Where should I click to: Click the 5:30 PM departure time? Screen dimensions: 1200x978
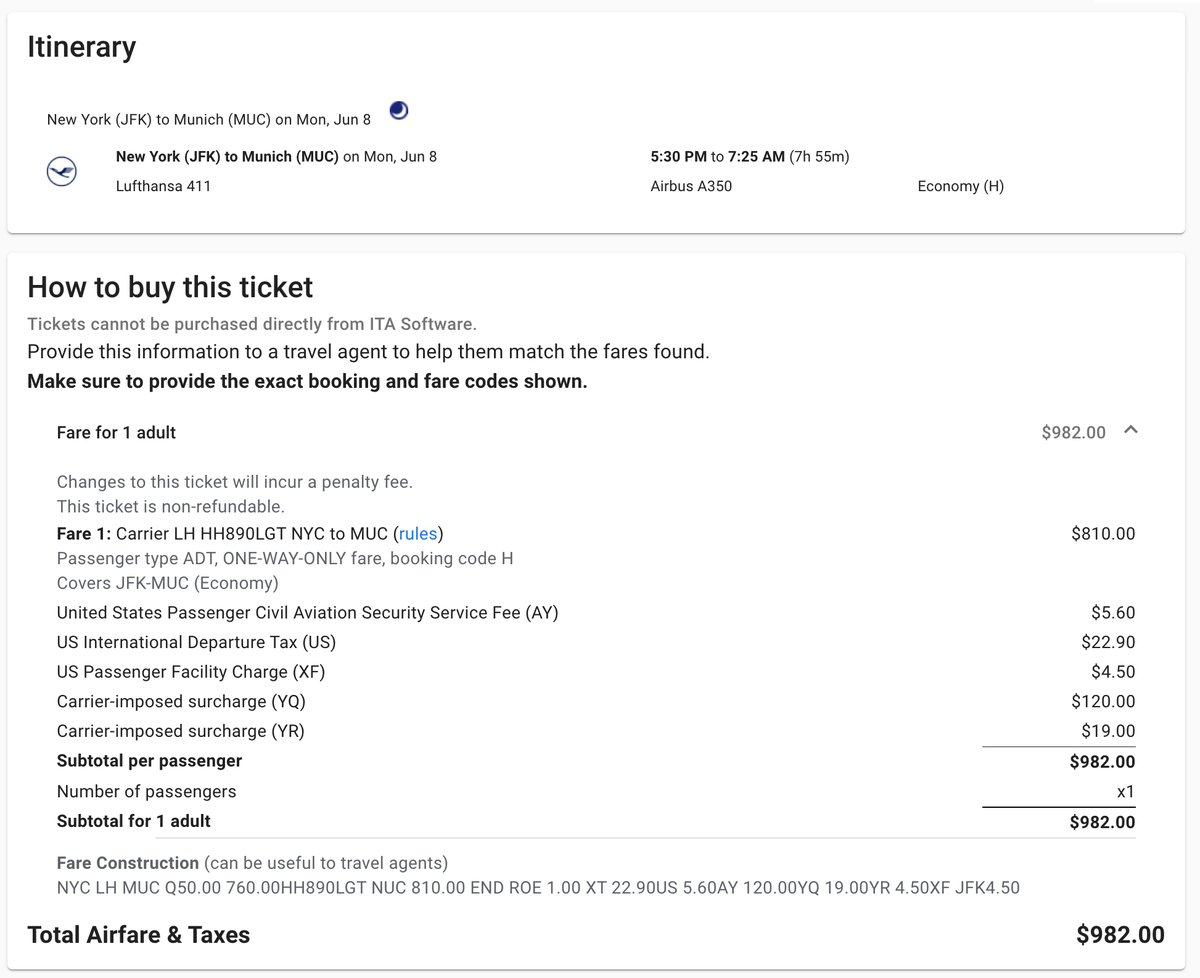point(678,156)
